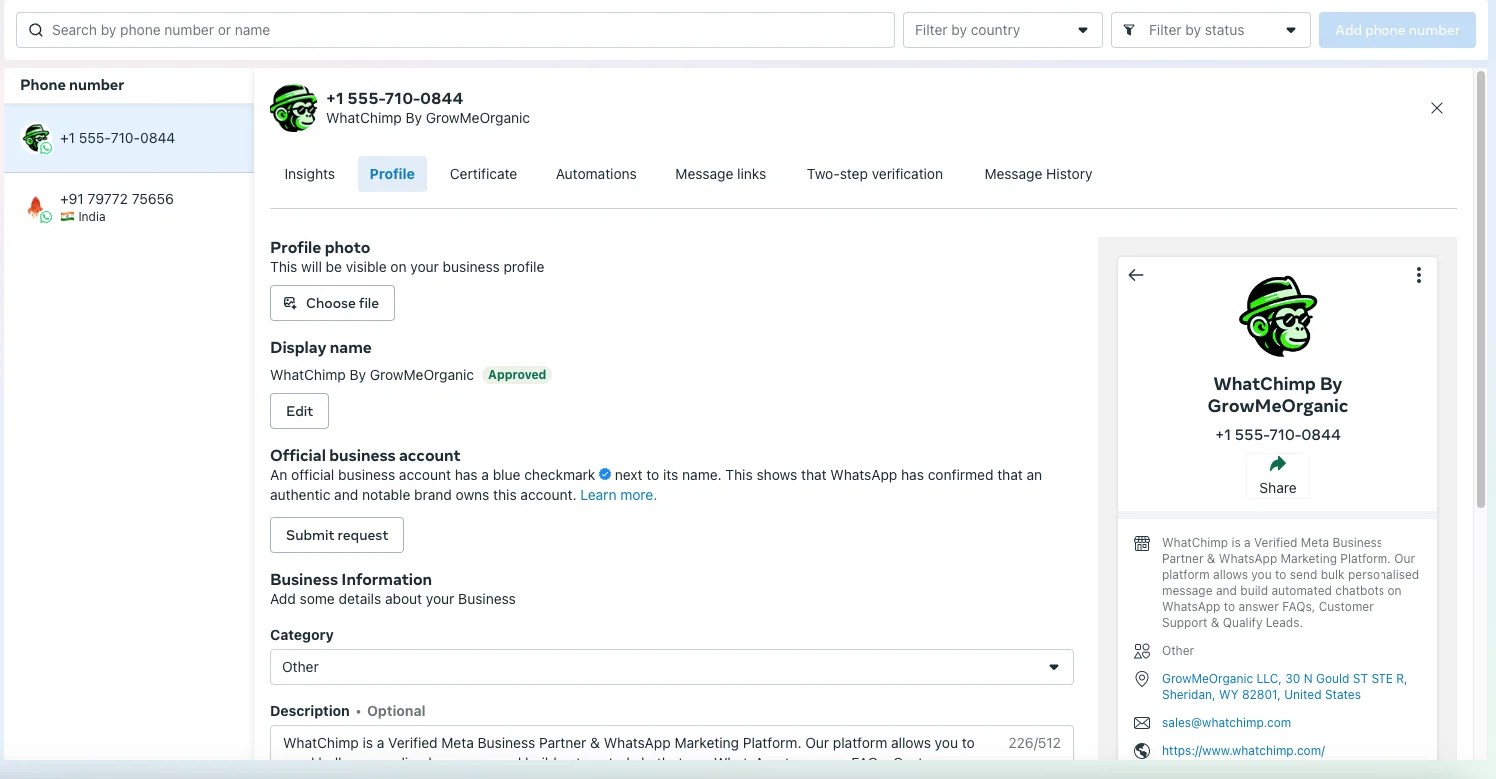The height and width of the screenshot is (779, 1496).
Task: Click the globe icon beside website link
Action: pos(1142,751)
